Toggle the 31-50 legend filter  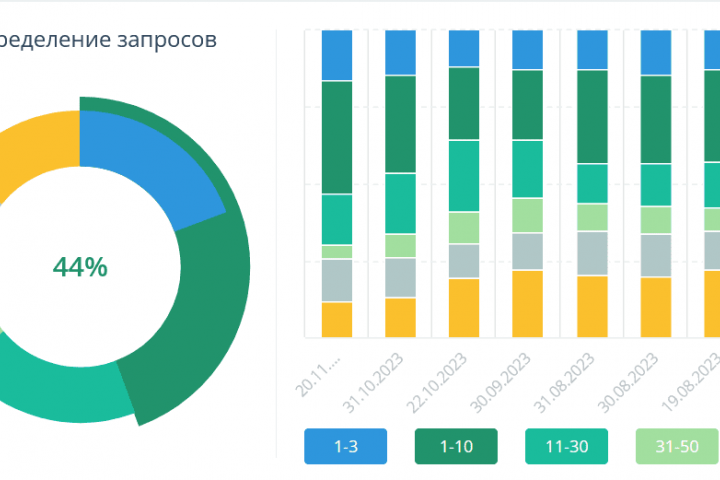click(677, 446)
